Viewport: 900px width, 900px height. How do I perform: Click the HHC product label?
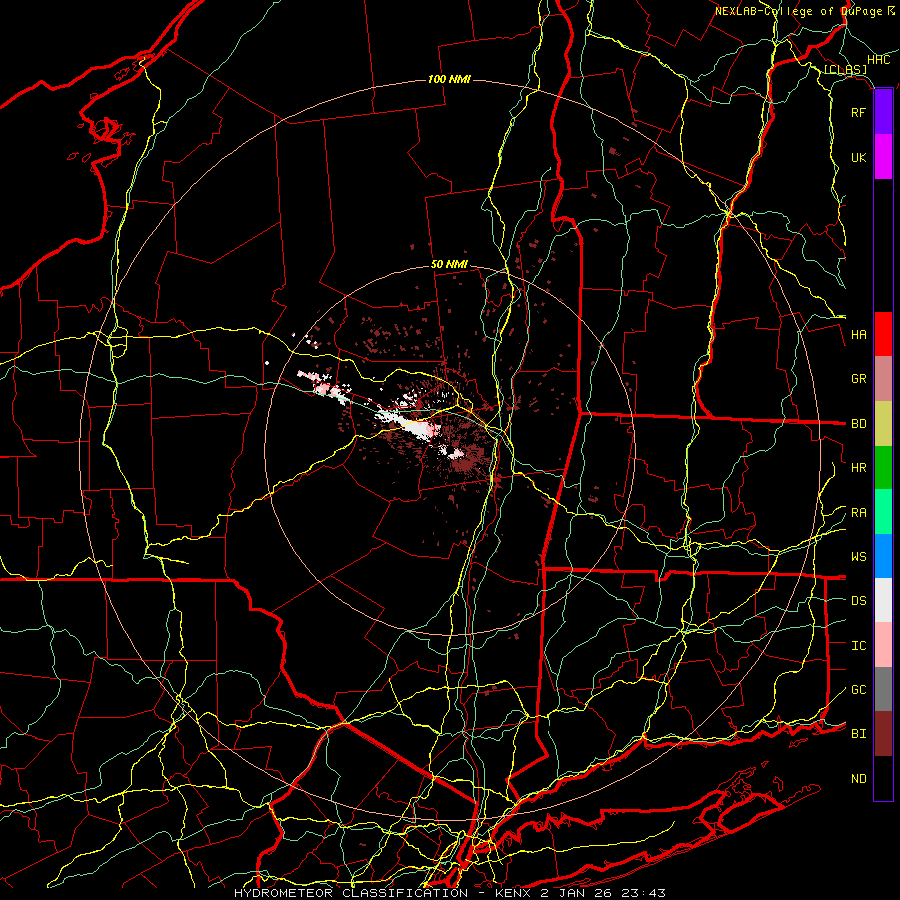879,60
